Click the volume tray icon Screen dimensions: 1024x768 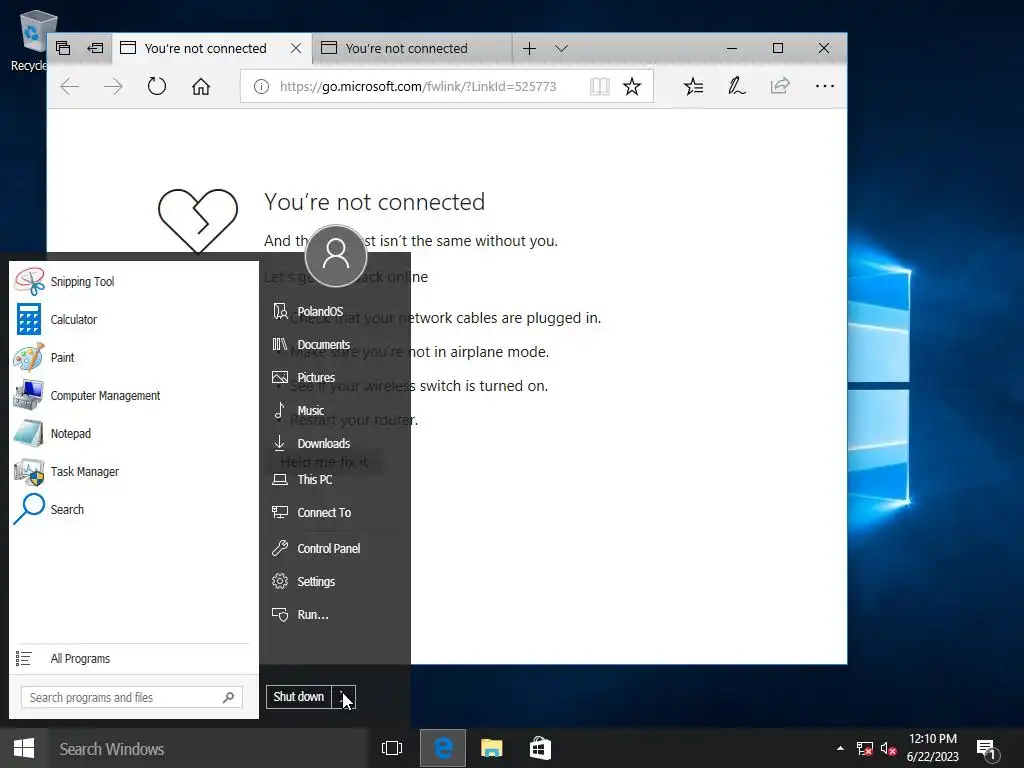pos(888,748)
